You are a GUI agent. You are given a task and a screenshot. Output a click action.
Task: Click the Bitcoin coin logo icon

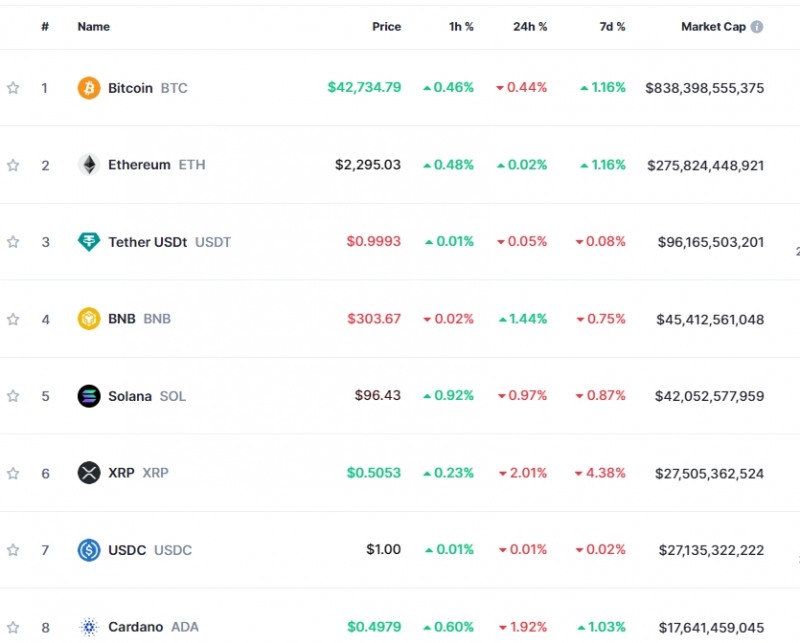[x=89, y=88]
